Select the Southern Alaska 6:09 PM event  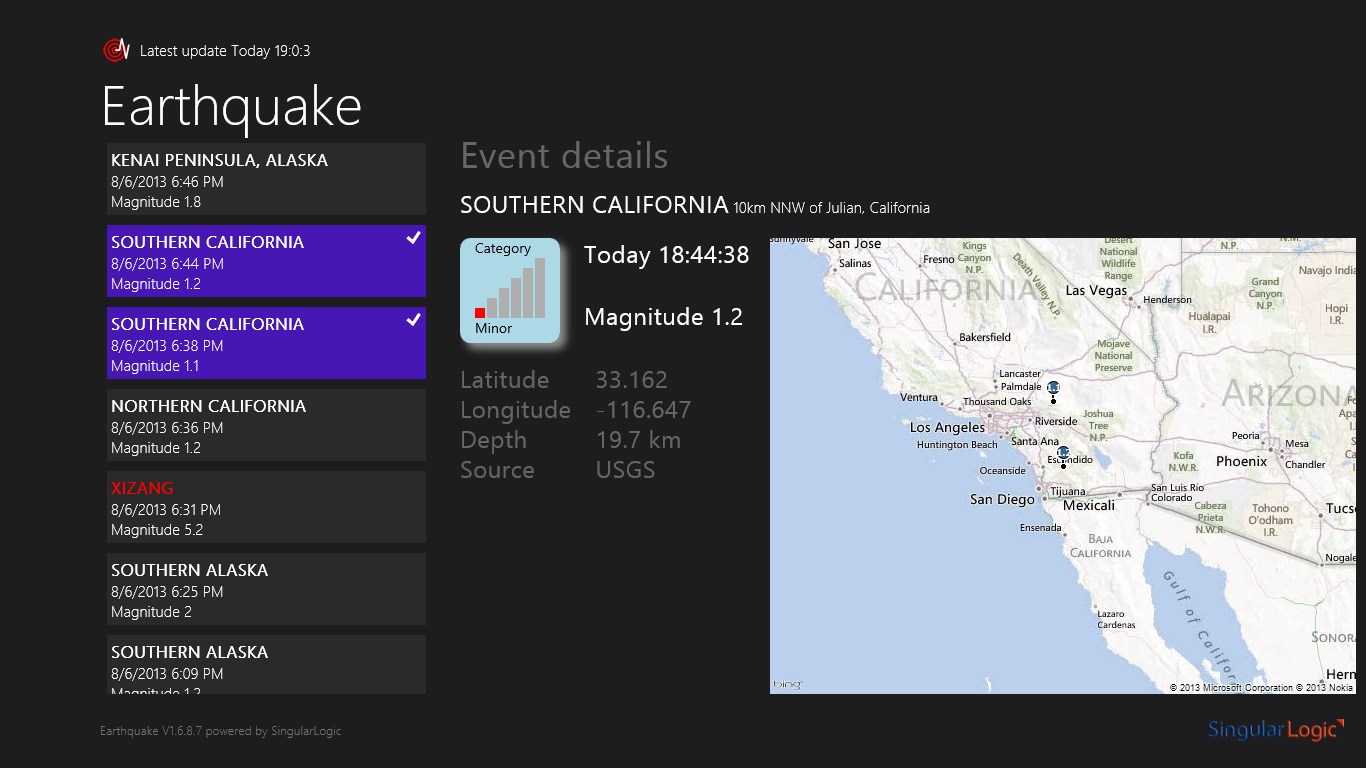click(266, 665)
